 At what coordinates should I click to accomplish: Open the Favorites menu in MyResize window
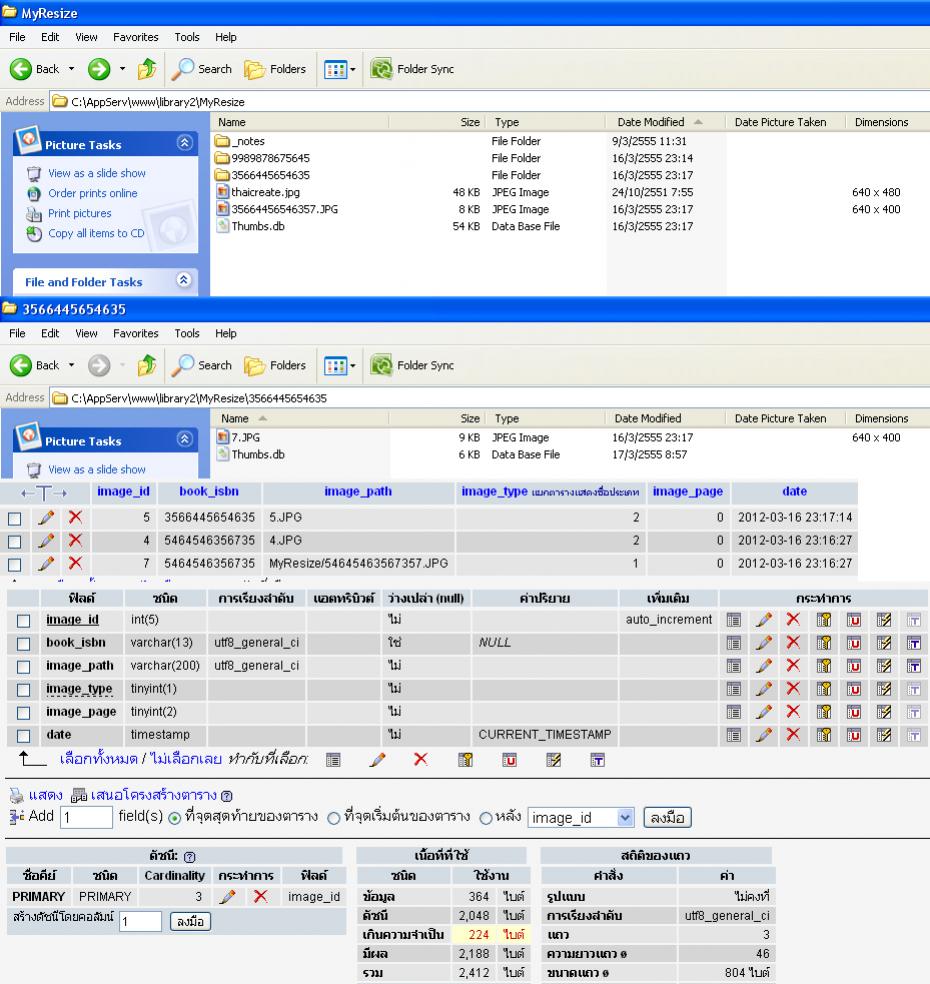click(134, 37)
